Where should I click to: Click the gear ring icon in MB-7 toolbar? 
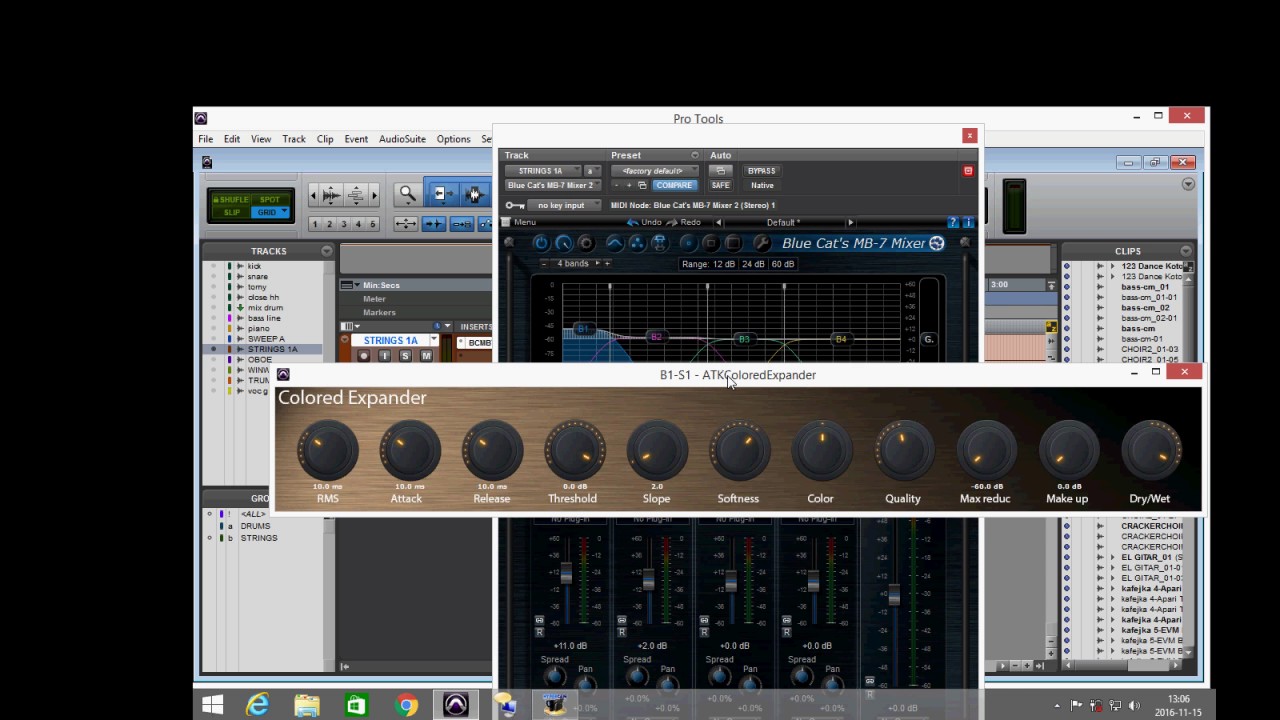(x=586, y=243)
